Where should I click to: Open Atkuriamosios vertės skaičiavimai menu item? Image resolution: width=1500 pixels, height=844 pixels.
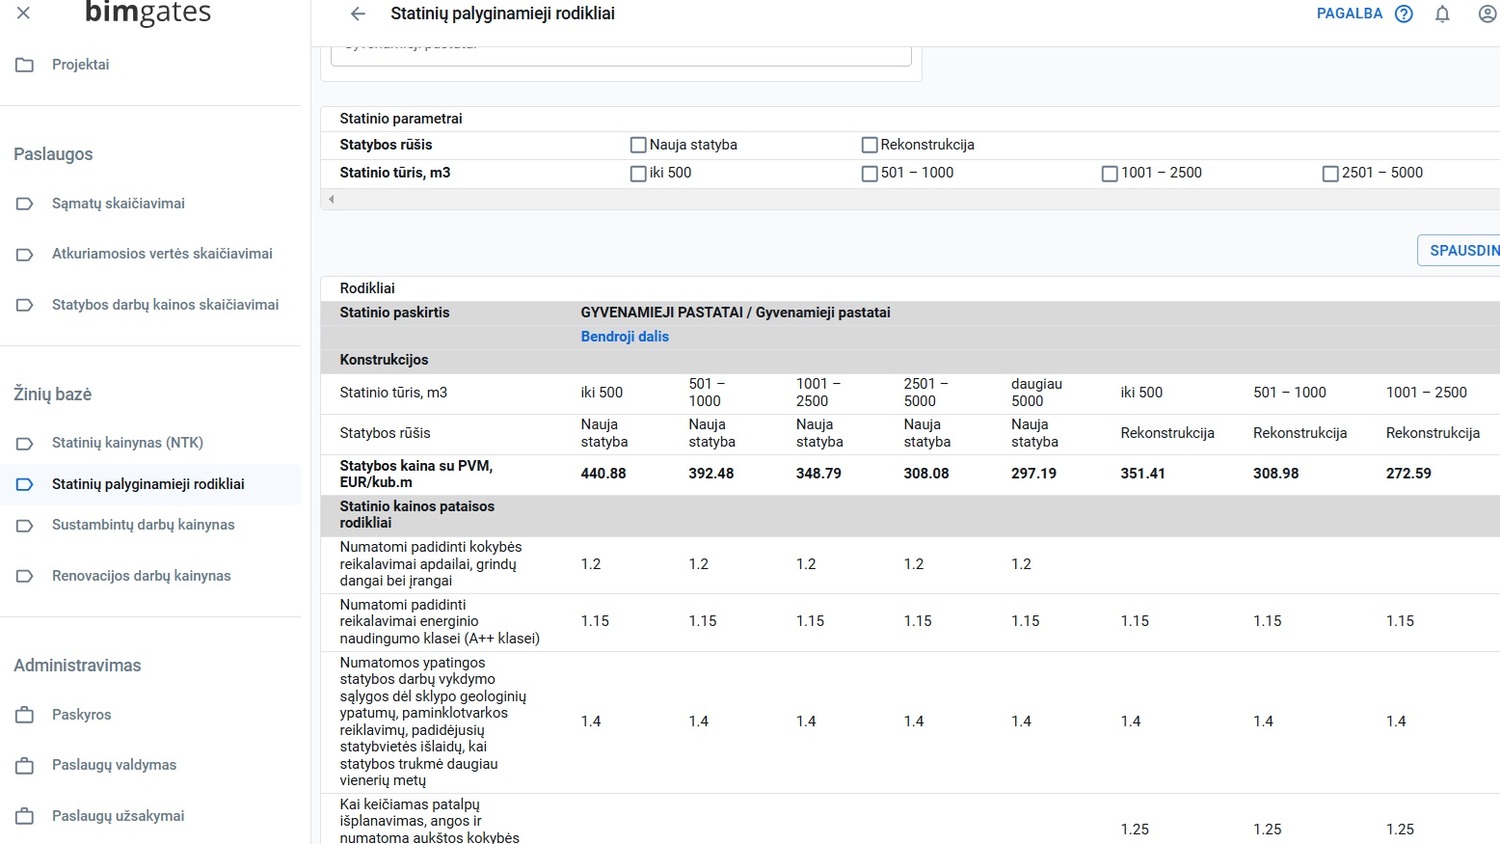pos(162,254)
